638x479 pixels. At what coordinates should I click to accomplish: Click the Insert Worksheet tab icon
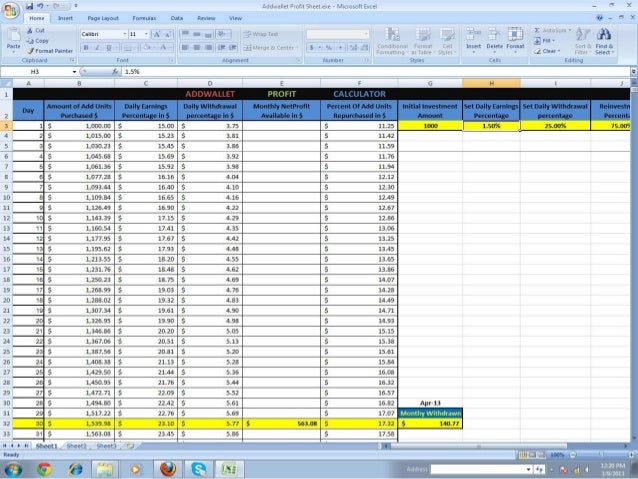tap(130, 446)
